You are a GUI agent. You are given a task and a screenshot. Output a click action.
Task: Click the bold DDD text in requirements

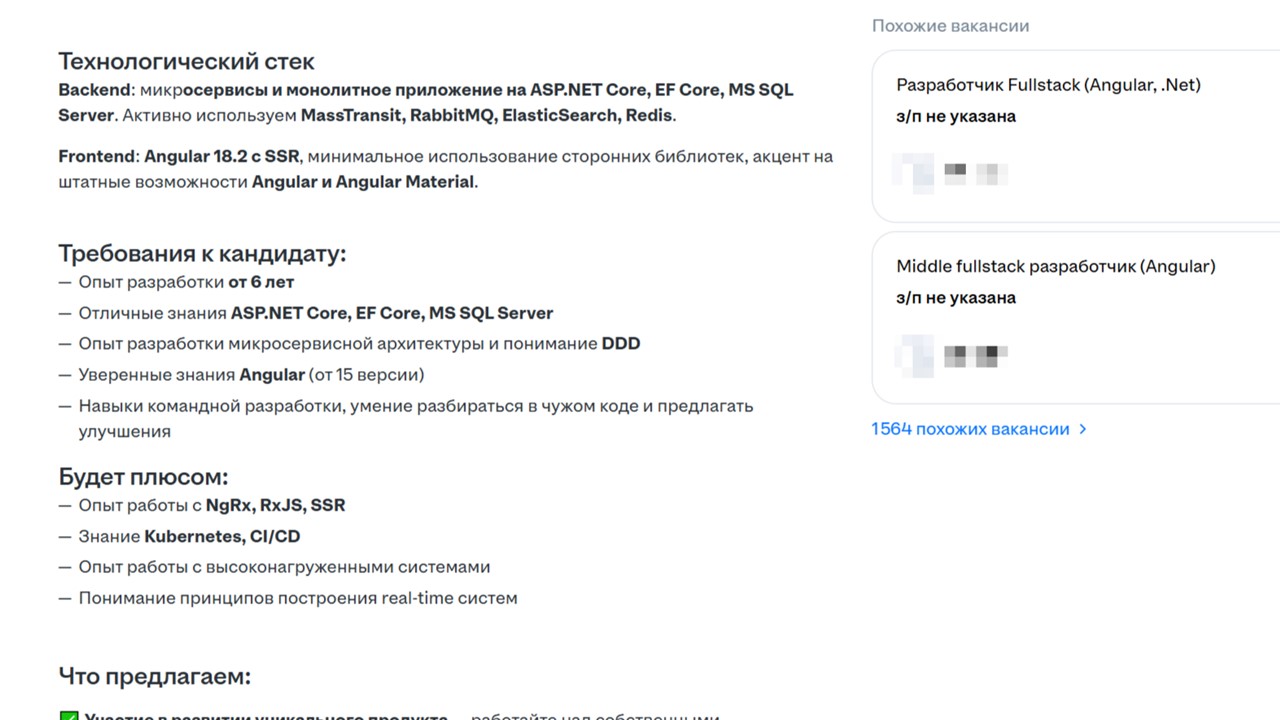621,343
